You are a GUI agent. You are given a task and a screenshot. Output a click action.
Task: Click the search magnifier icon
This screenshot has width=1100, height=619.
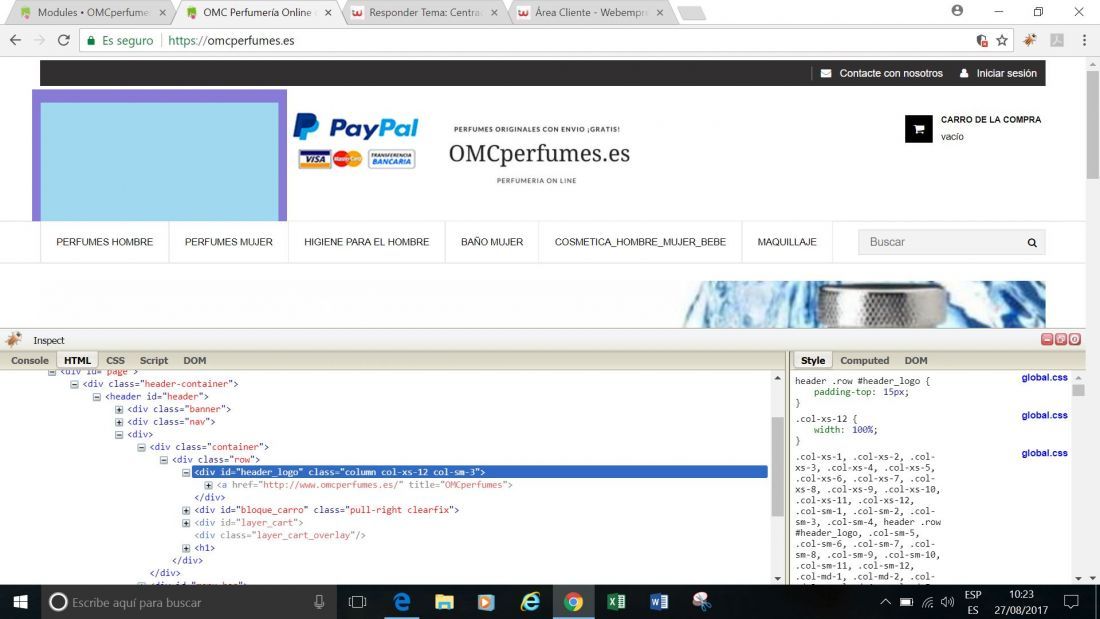(x=1032, y=242)
